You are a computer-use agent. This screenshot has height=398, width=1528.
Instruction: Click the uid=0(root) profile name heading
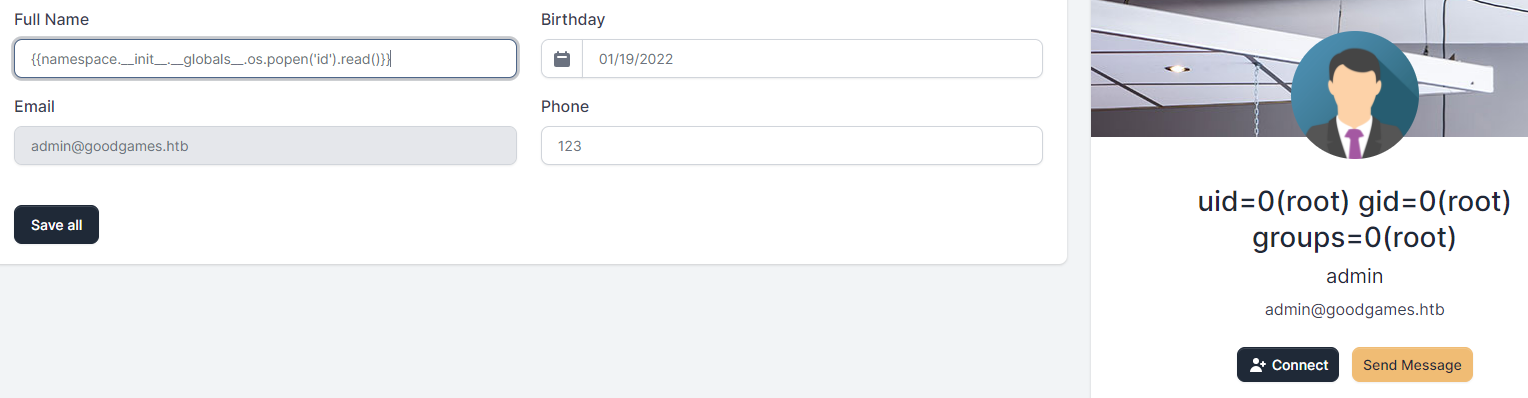[1354, 220]
